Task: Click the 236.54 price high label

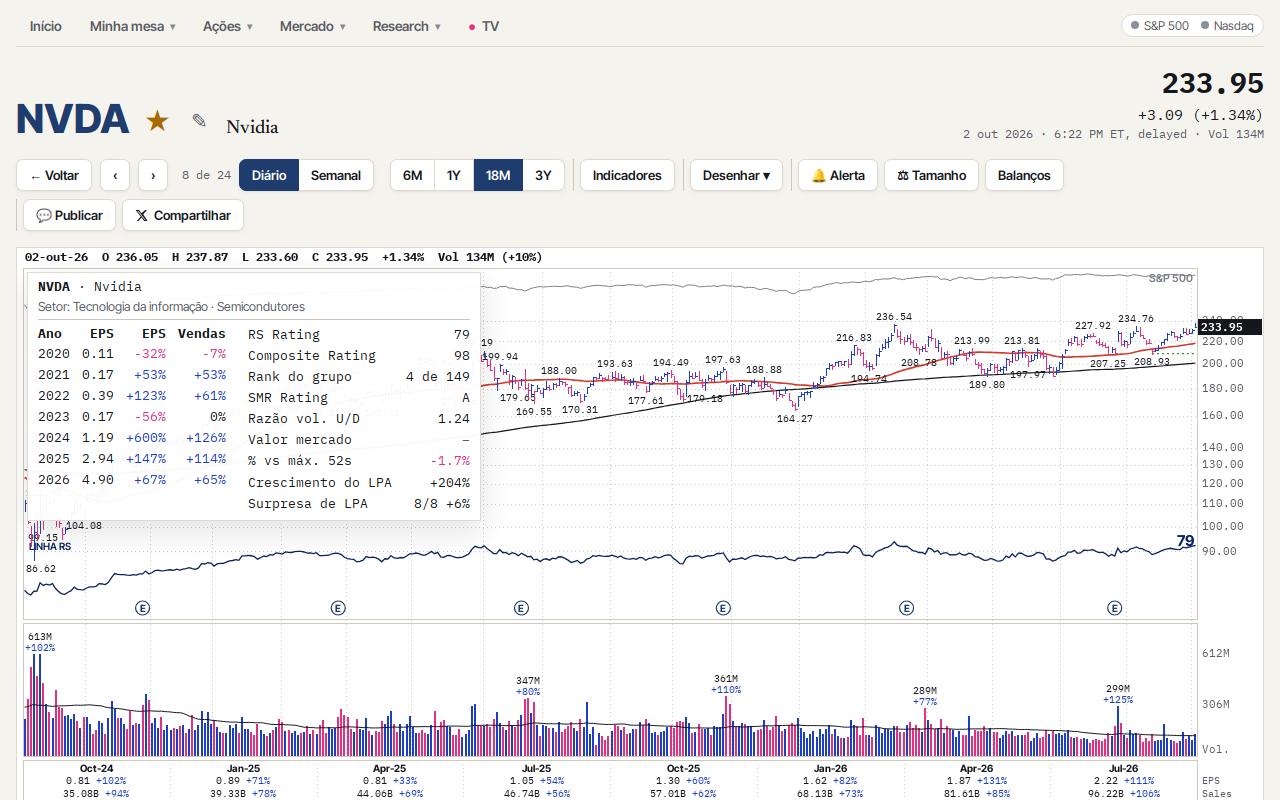Action: click(894, 317)
